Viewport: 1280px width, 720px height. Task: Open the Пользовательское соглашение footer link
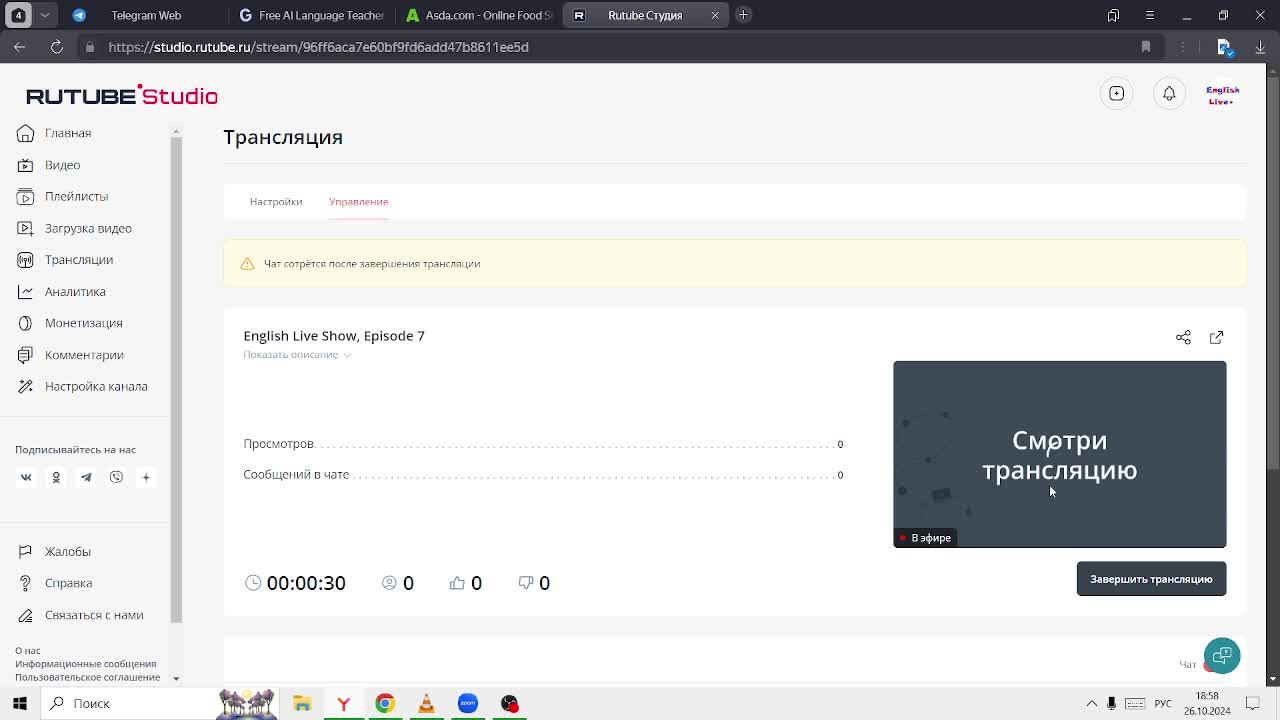point(87,677)
